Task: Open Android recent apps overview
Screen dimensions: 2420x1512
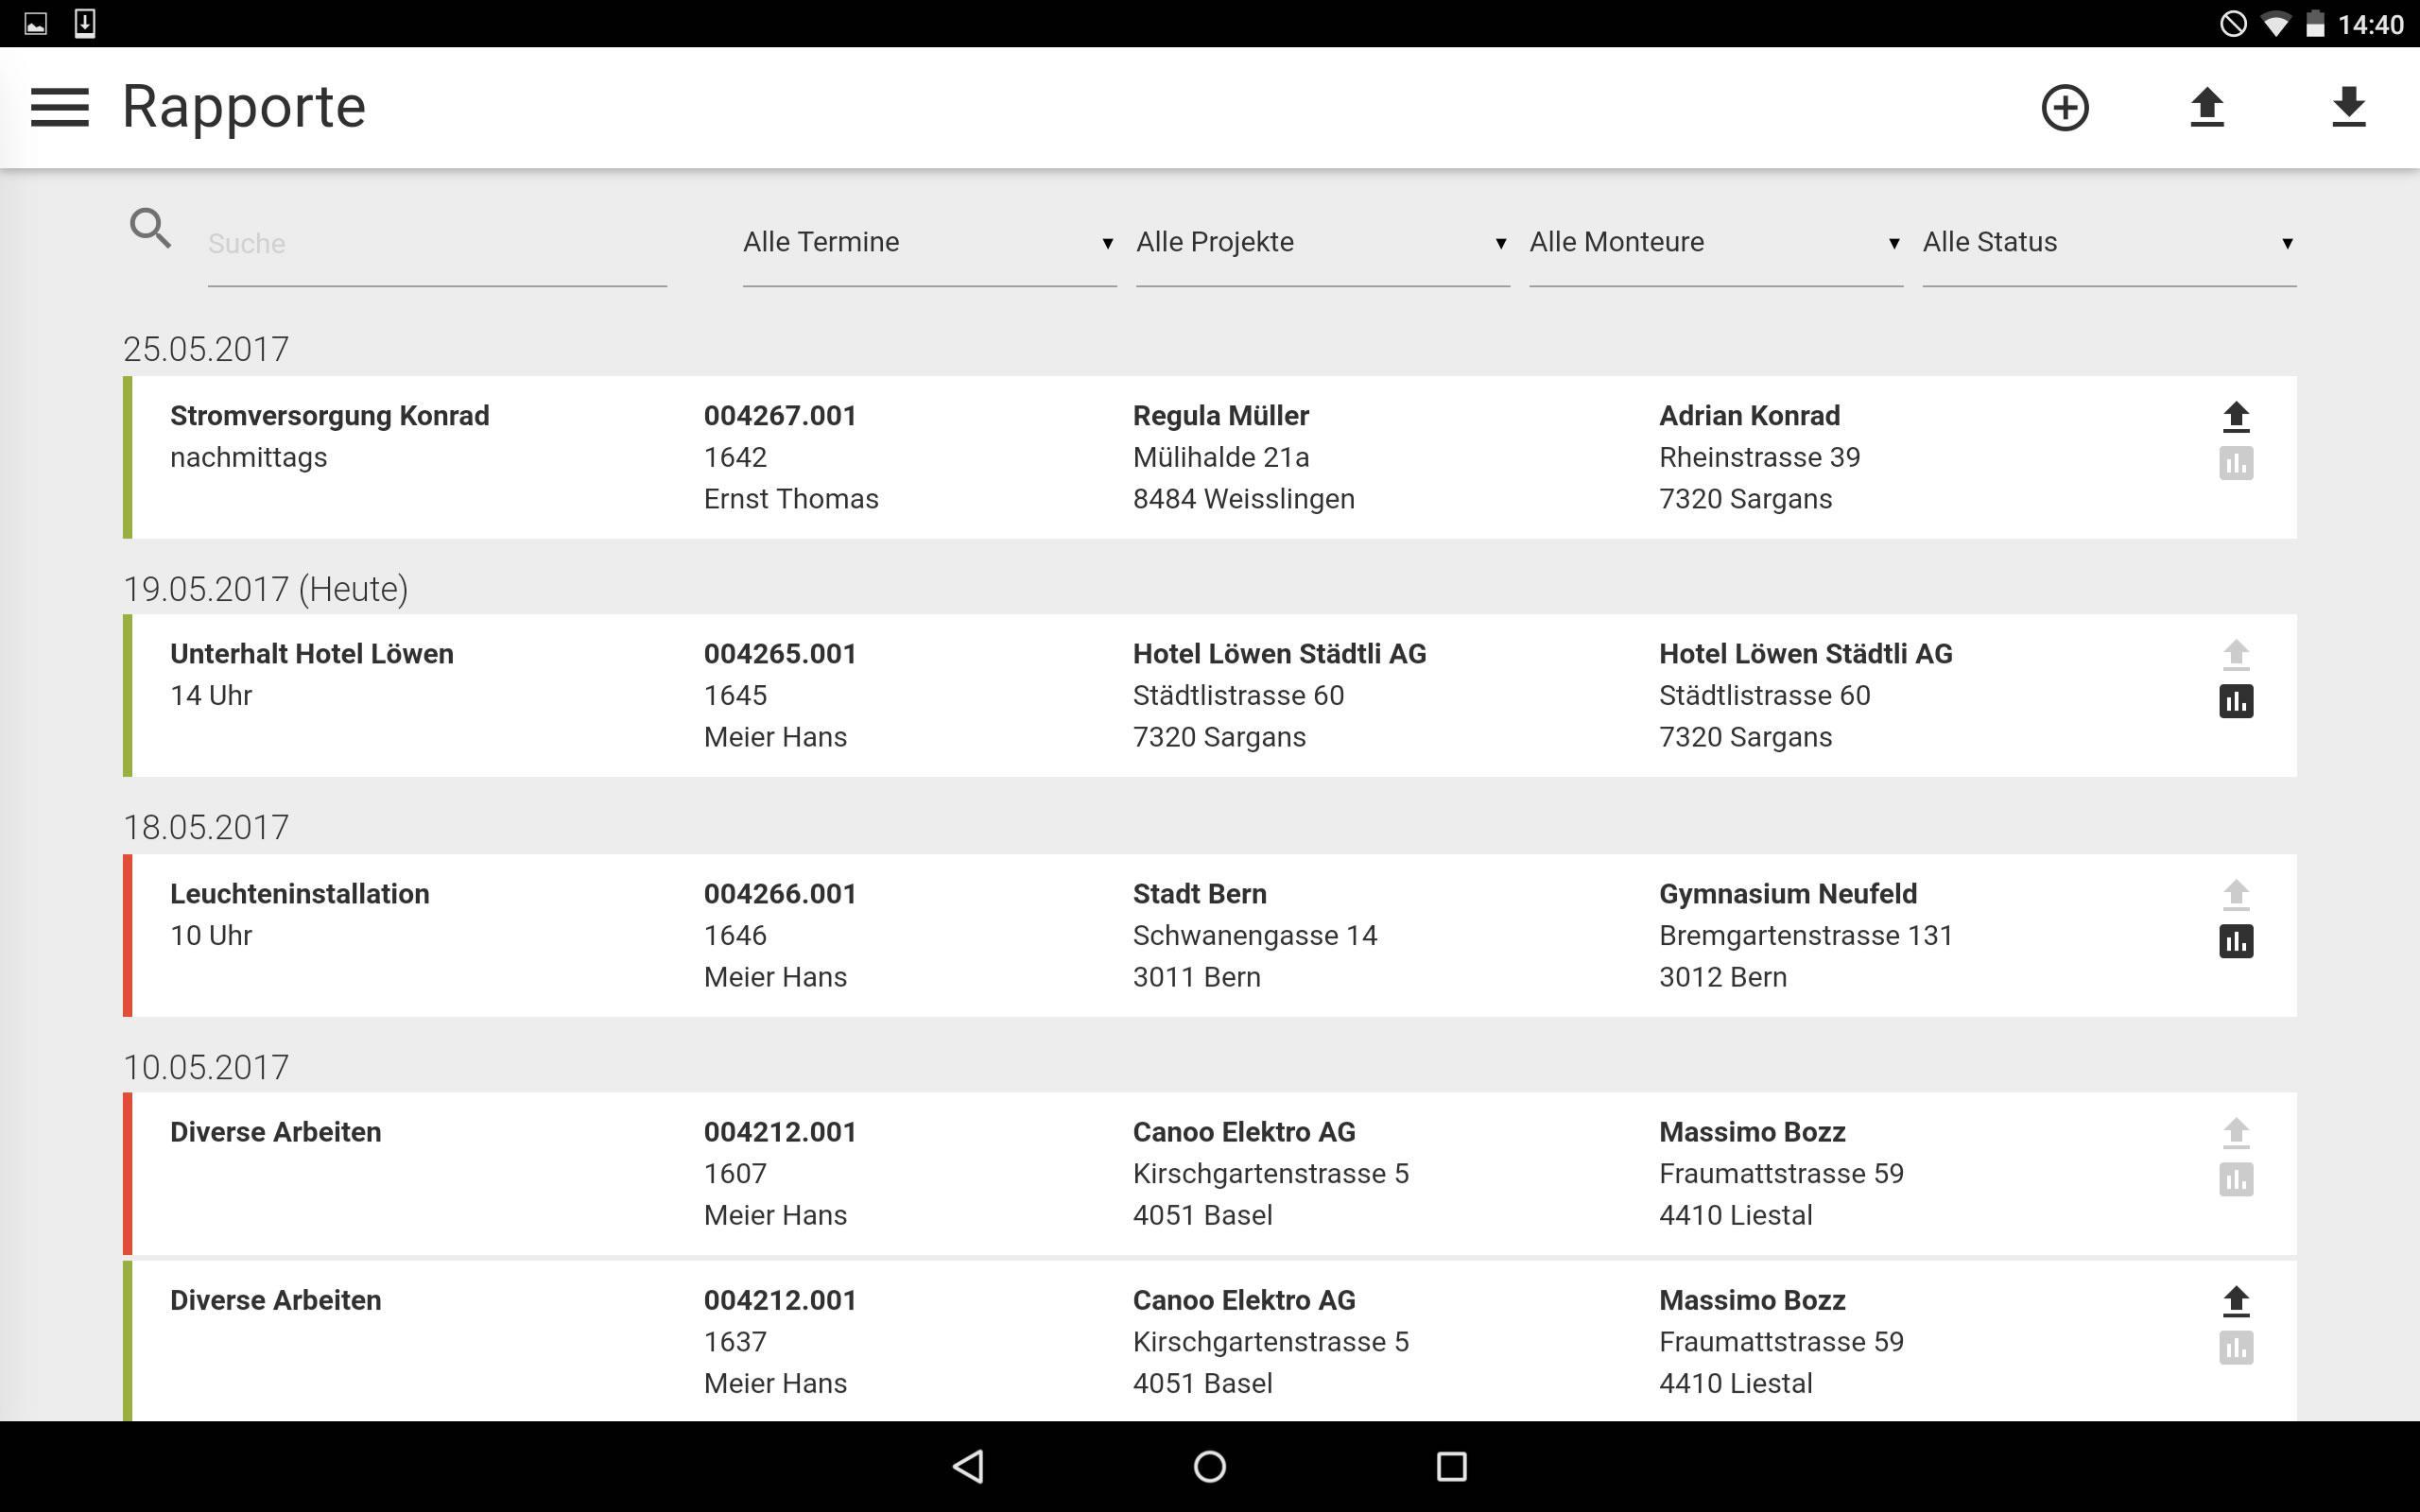Action: 1451,1467
